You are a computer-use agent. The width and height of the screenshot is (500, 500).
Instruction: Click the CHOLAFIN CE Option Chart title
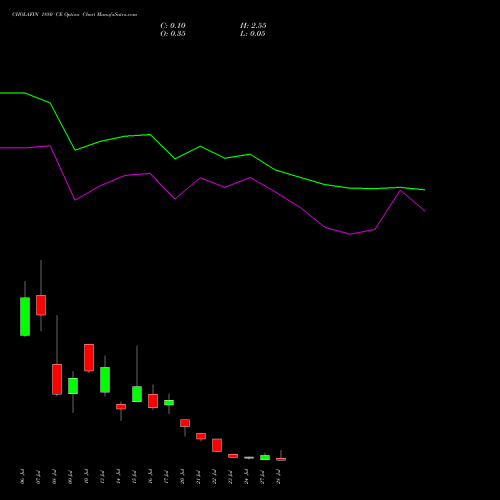pyautogui.click(x=74, y=15)
